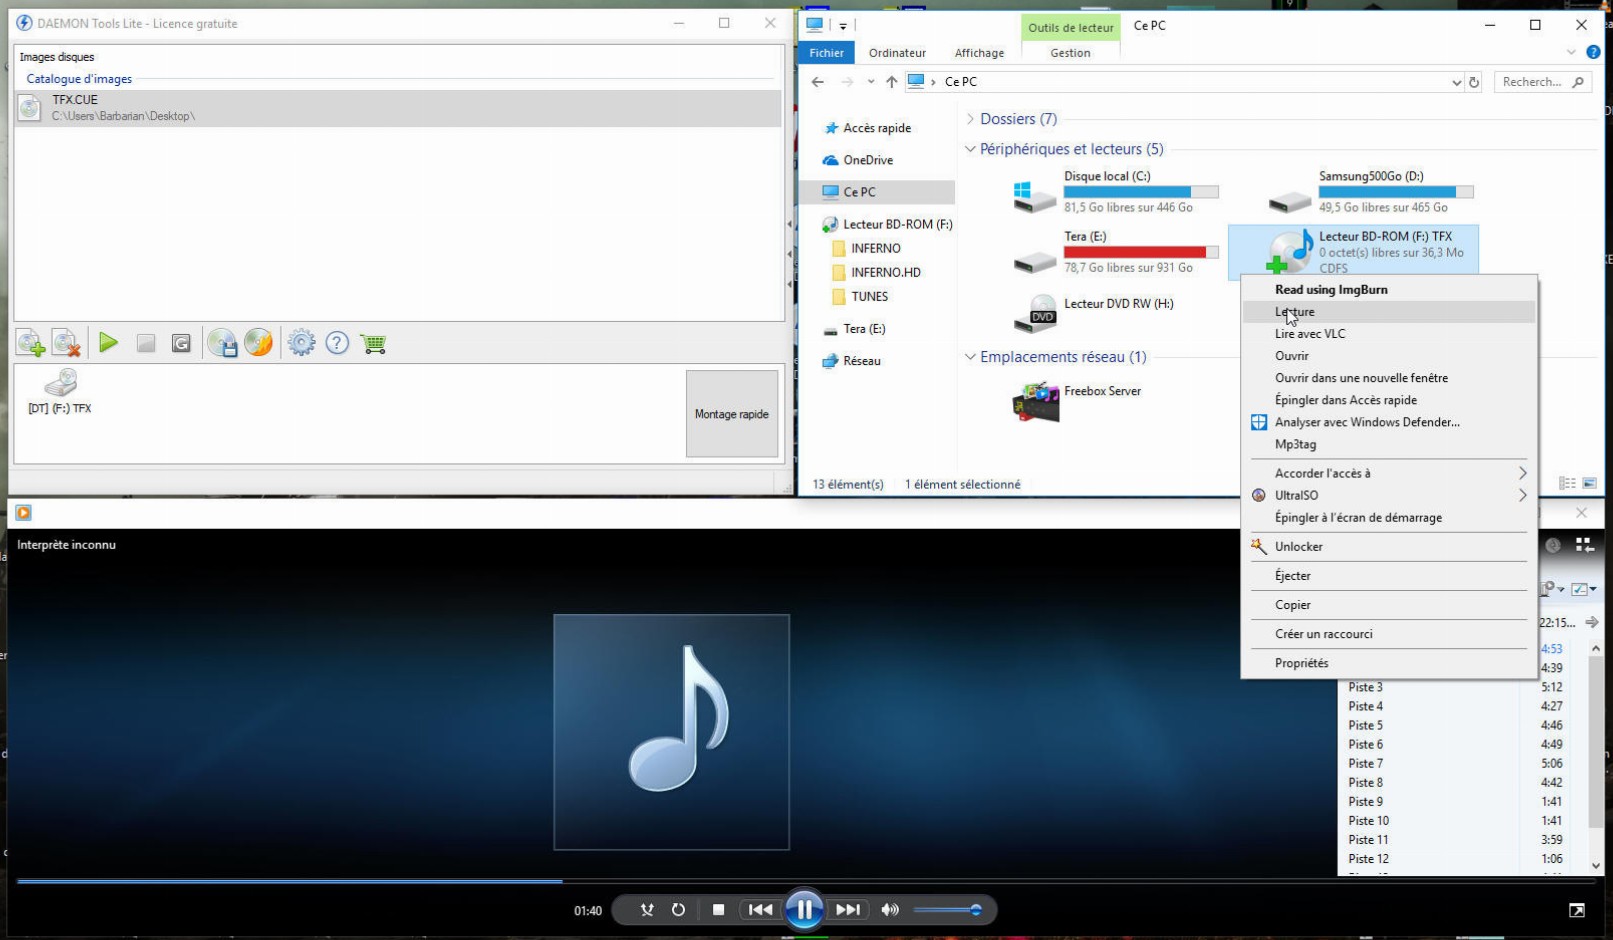The height and width of the screenshot is (940, 1613).
Task: Click the Add Image icon in DAEMON Tools
Action: (31, 343)
